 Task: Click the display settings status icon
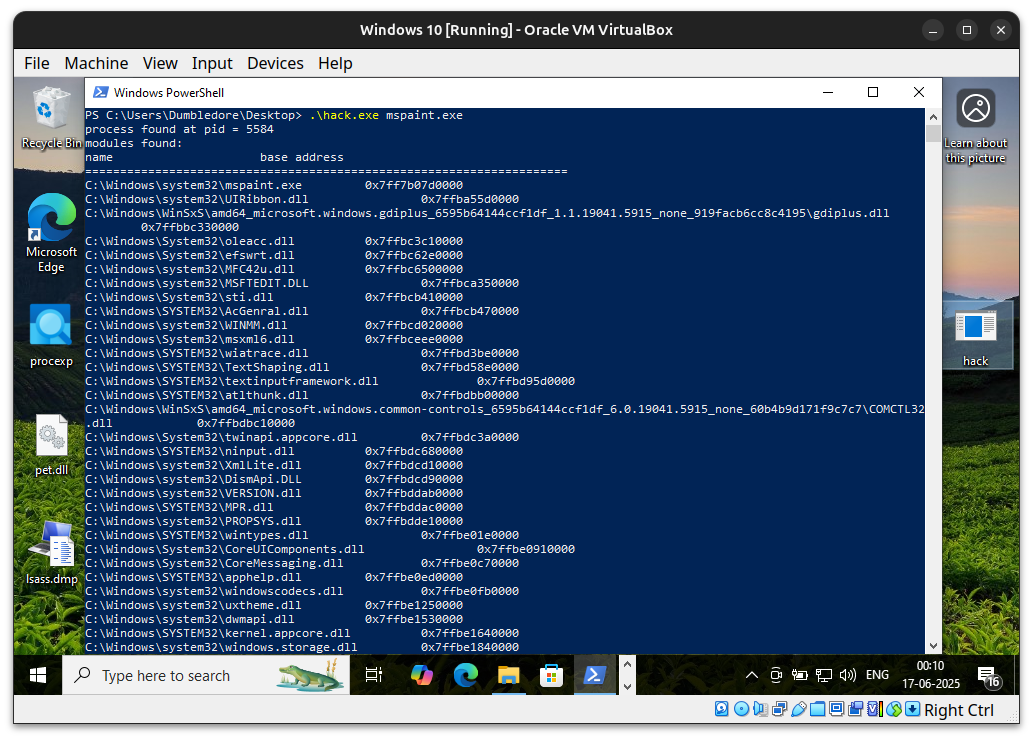(x=837, y=710)
